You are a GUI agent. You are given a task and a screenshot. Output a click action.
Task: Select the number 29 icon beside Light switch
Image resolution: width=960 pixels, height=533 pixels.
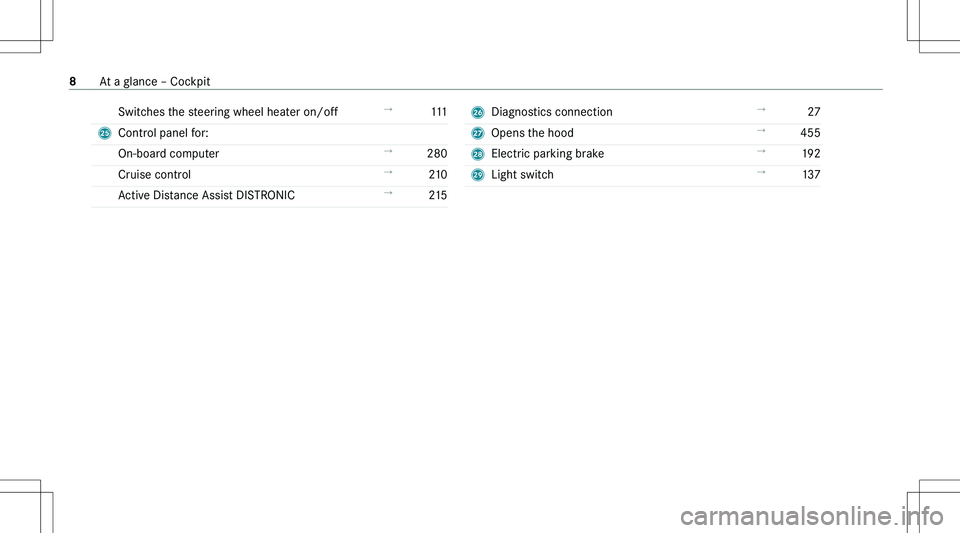[478, 175]
